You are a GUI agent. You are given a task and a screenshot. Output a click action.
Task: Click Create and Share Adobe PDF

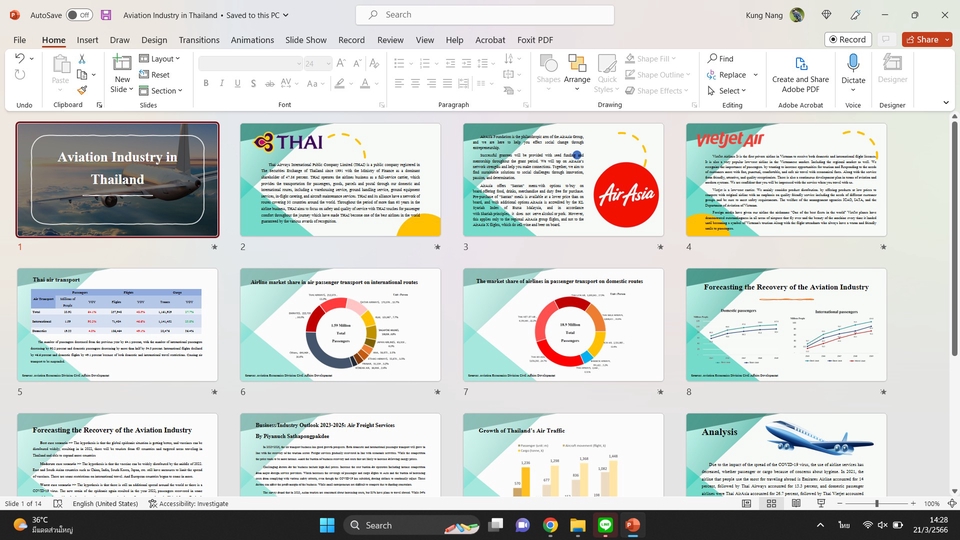[800, 75]
